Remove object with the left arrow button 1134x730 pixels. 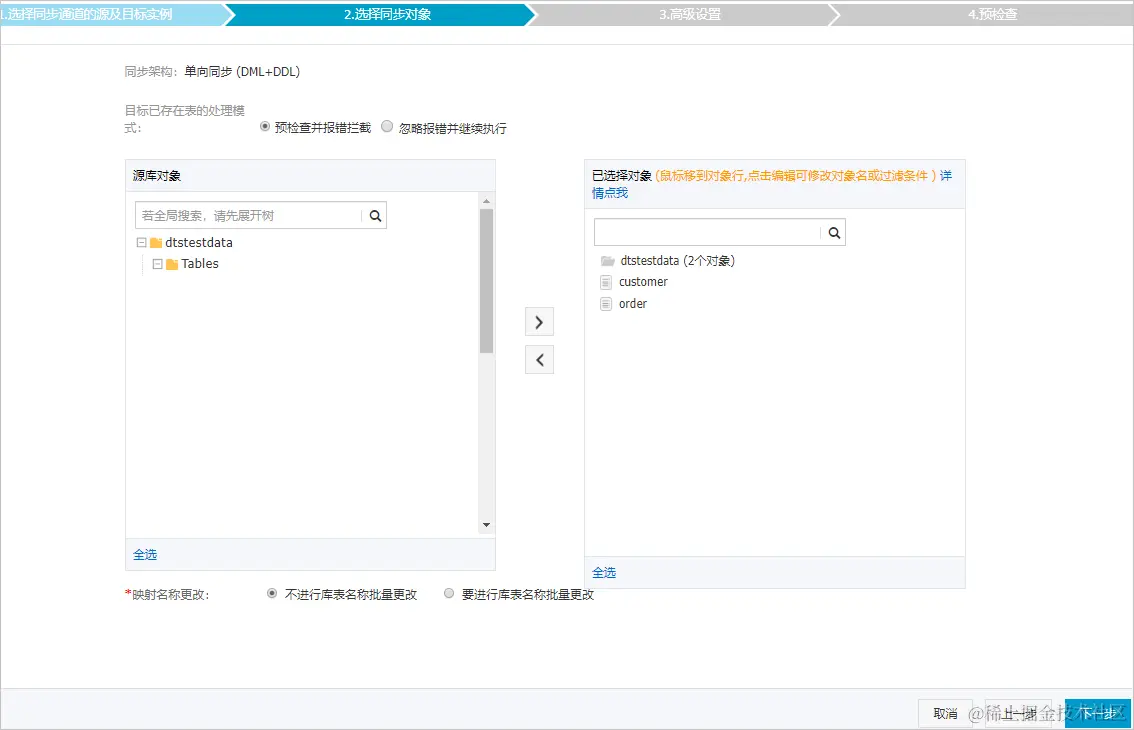point(539,360)
